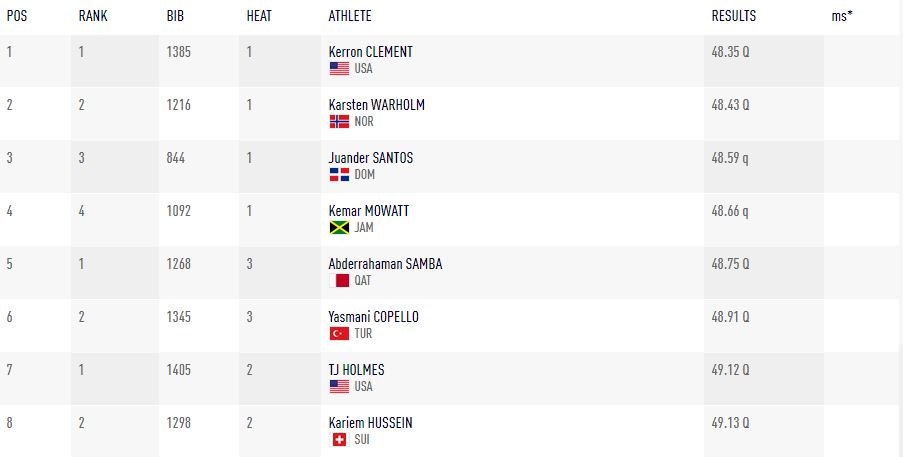Click the Jamaica flag under Kemar MOWATT
The width and height of the screenshot is (903, 457).
[339, 227]
